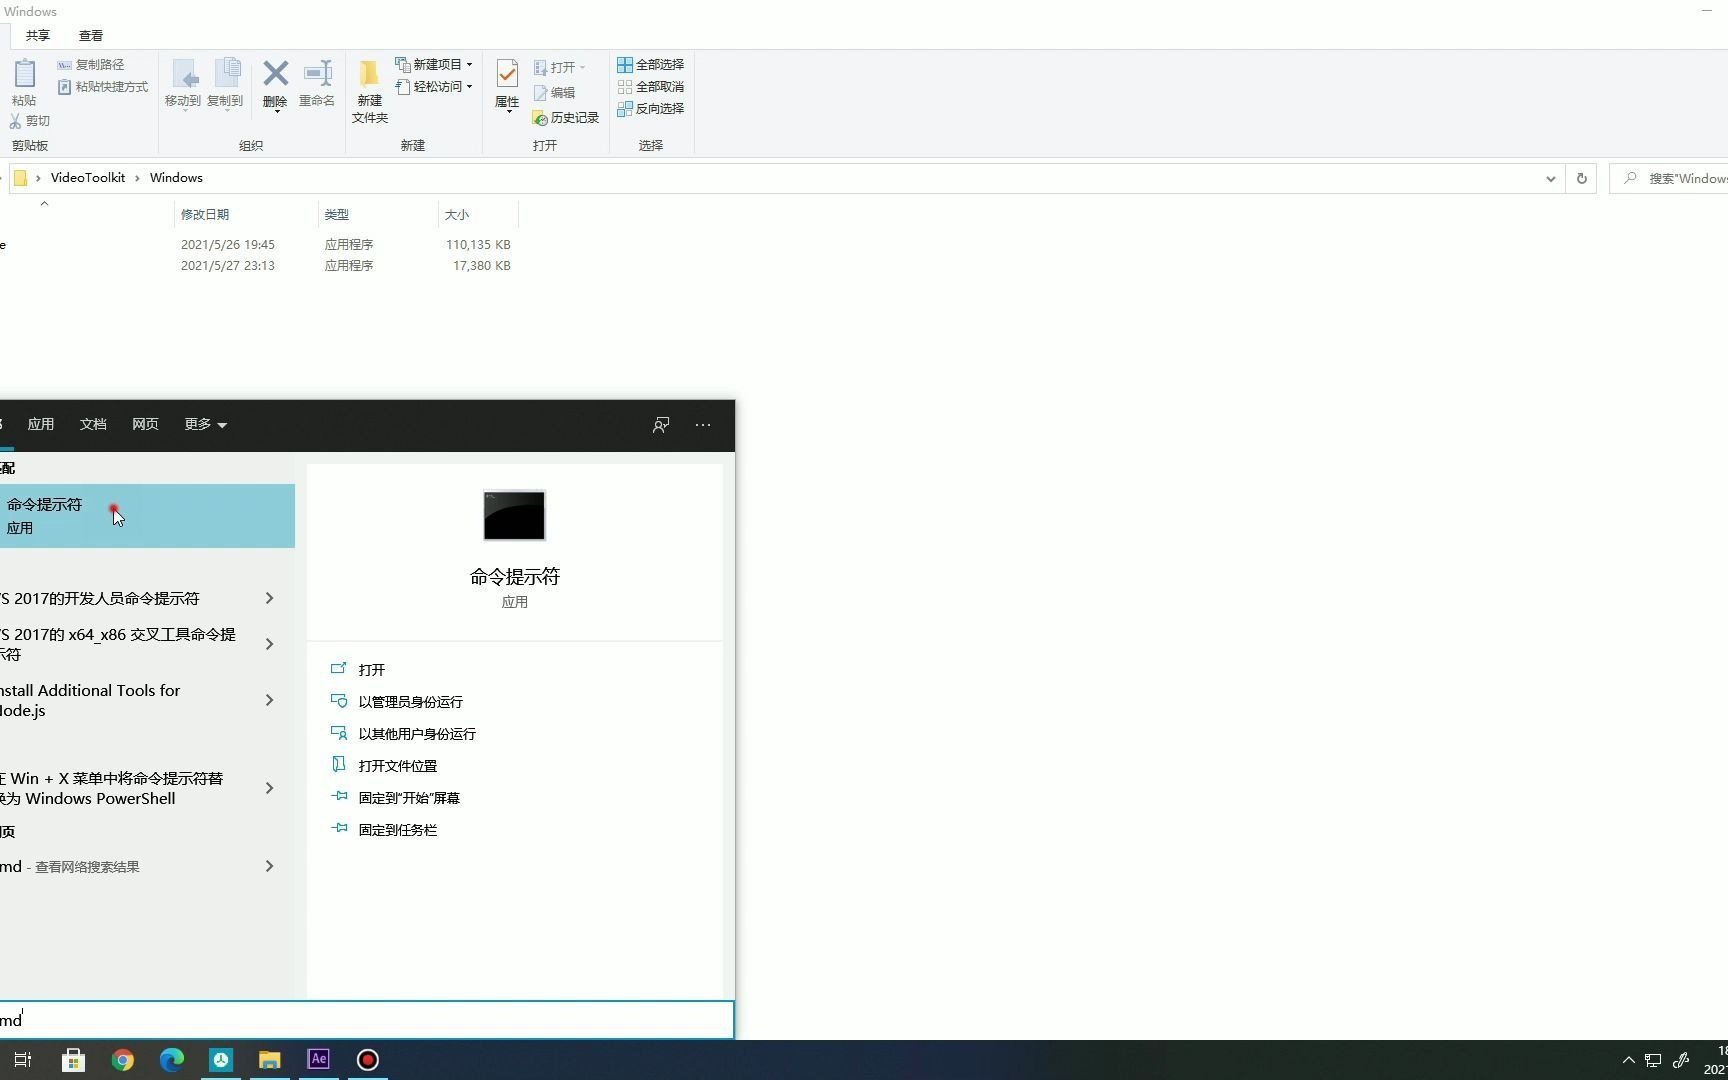1728x1080 pixels.
Task: Expand x64_x86 cross tools command prompt result
Action: [269, 644]
